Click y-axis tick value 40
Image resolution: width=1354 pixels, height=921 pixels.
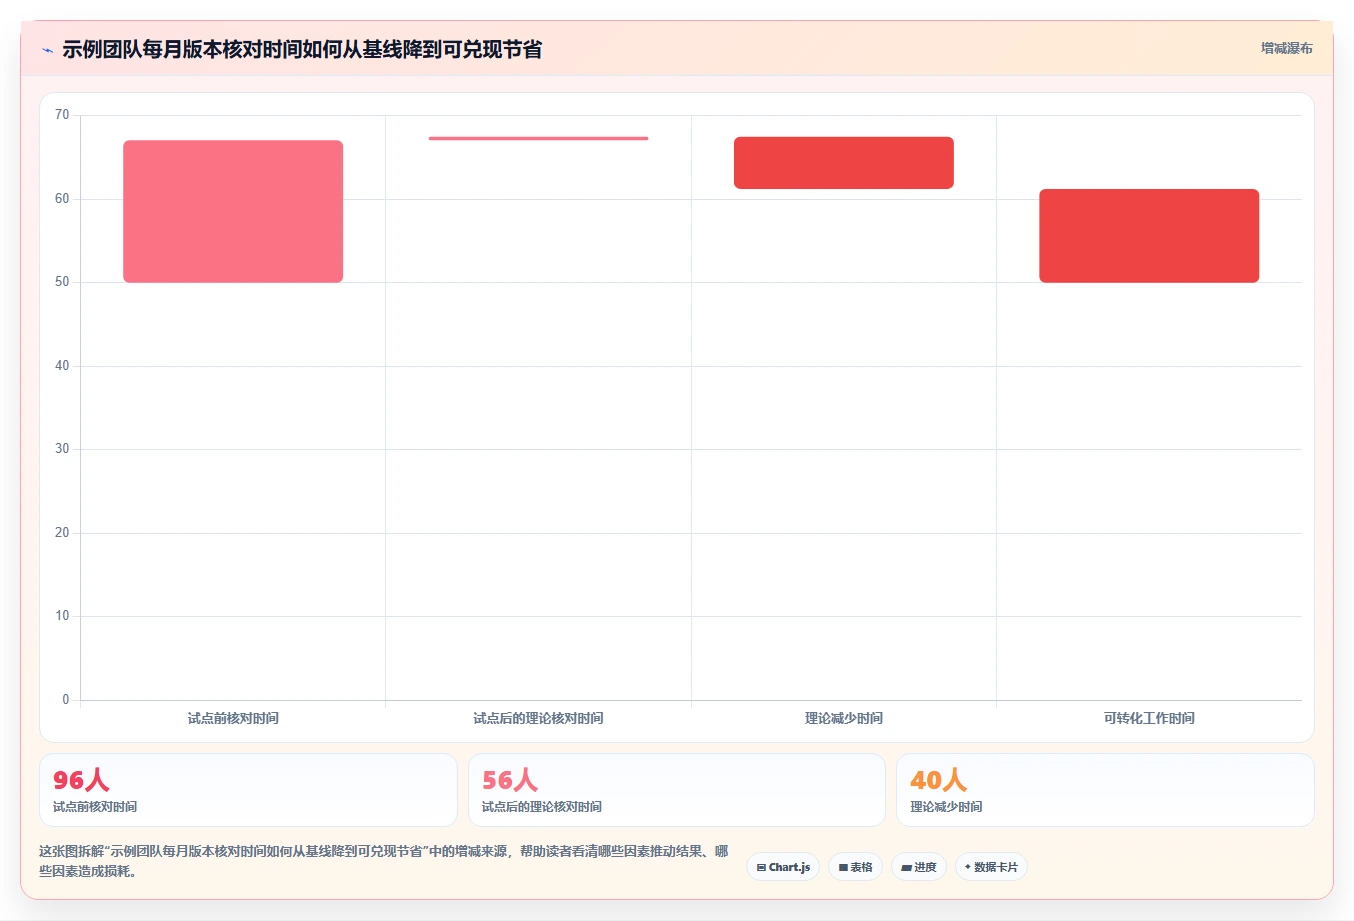(62, 366)
